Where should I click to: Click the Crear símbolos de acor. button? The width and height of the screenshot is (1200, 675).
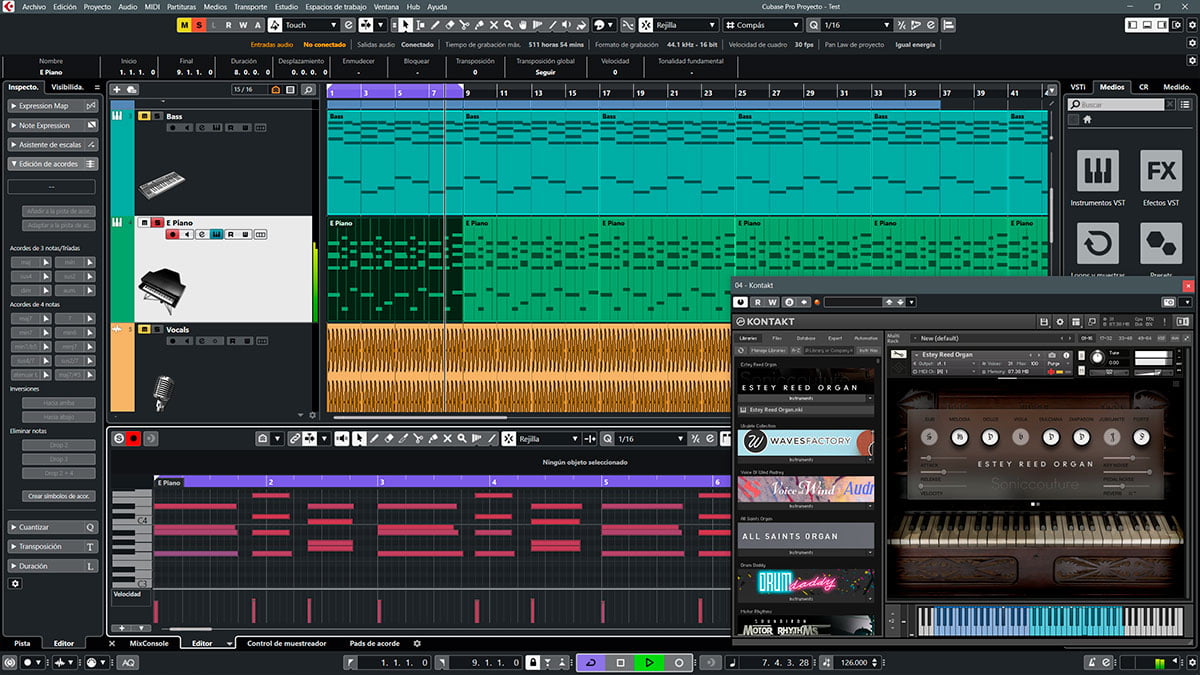pos(58,496)
